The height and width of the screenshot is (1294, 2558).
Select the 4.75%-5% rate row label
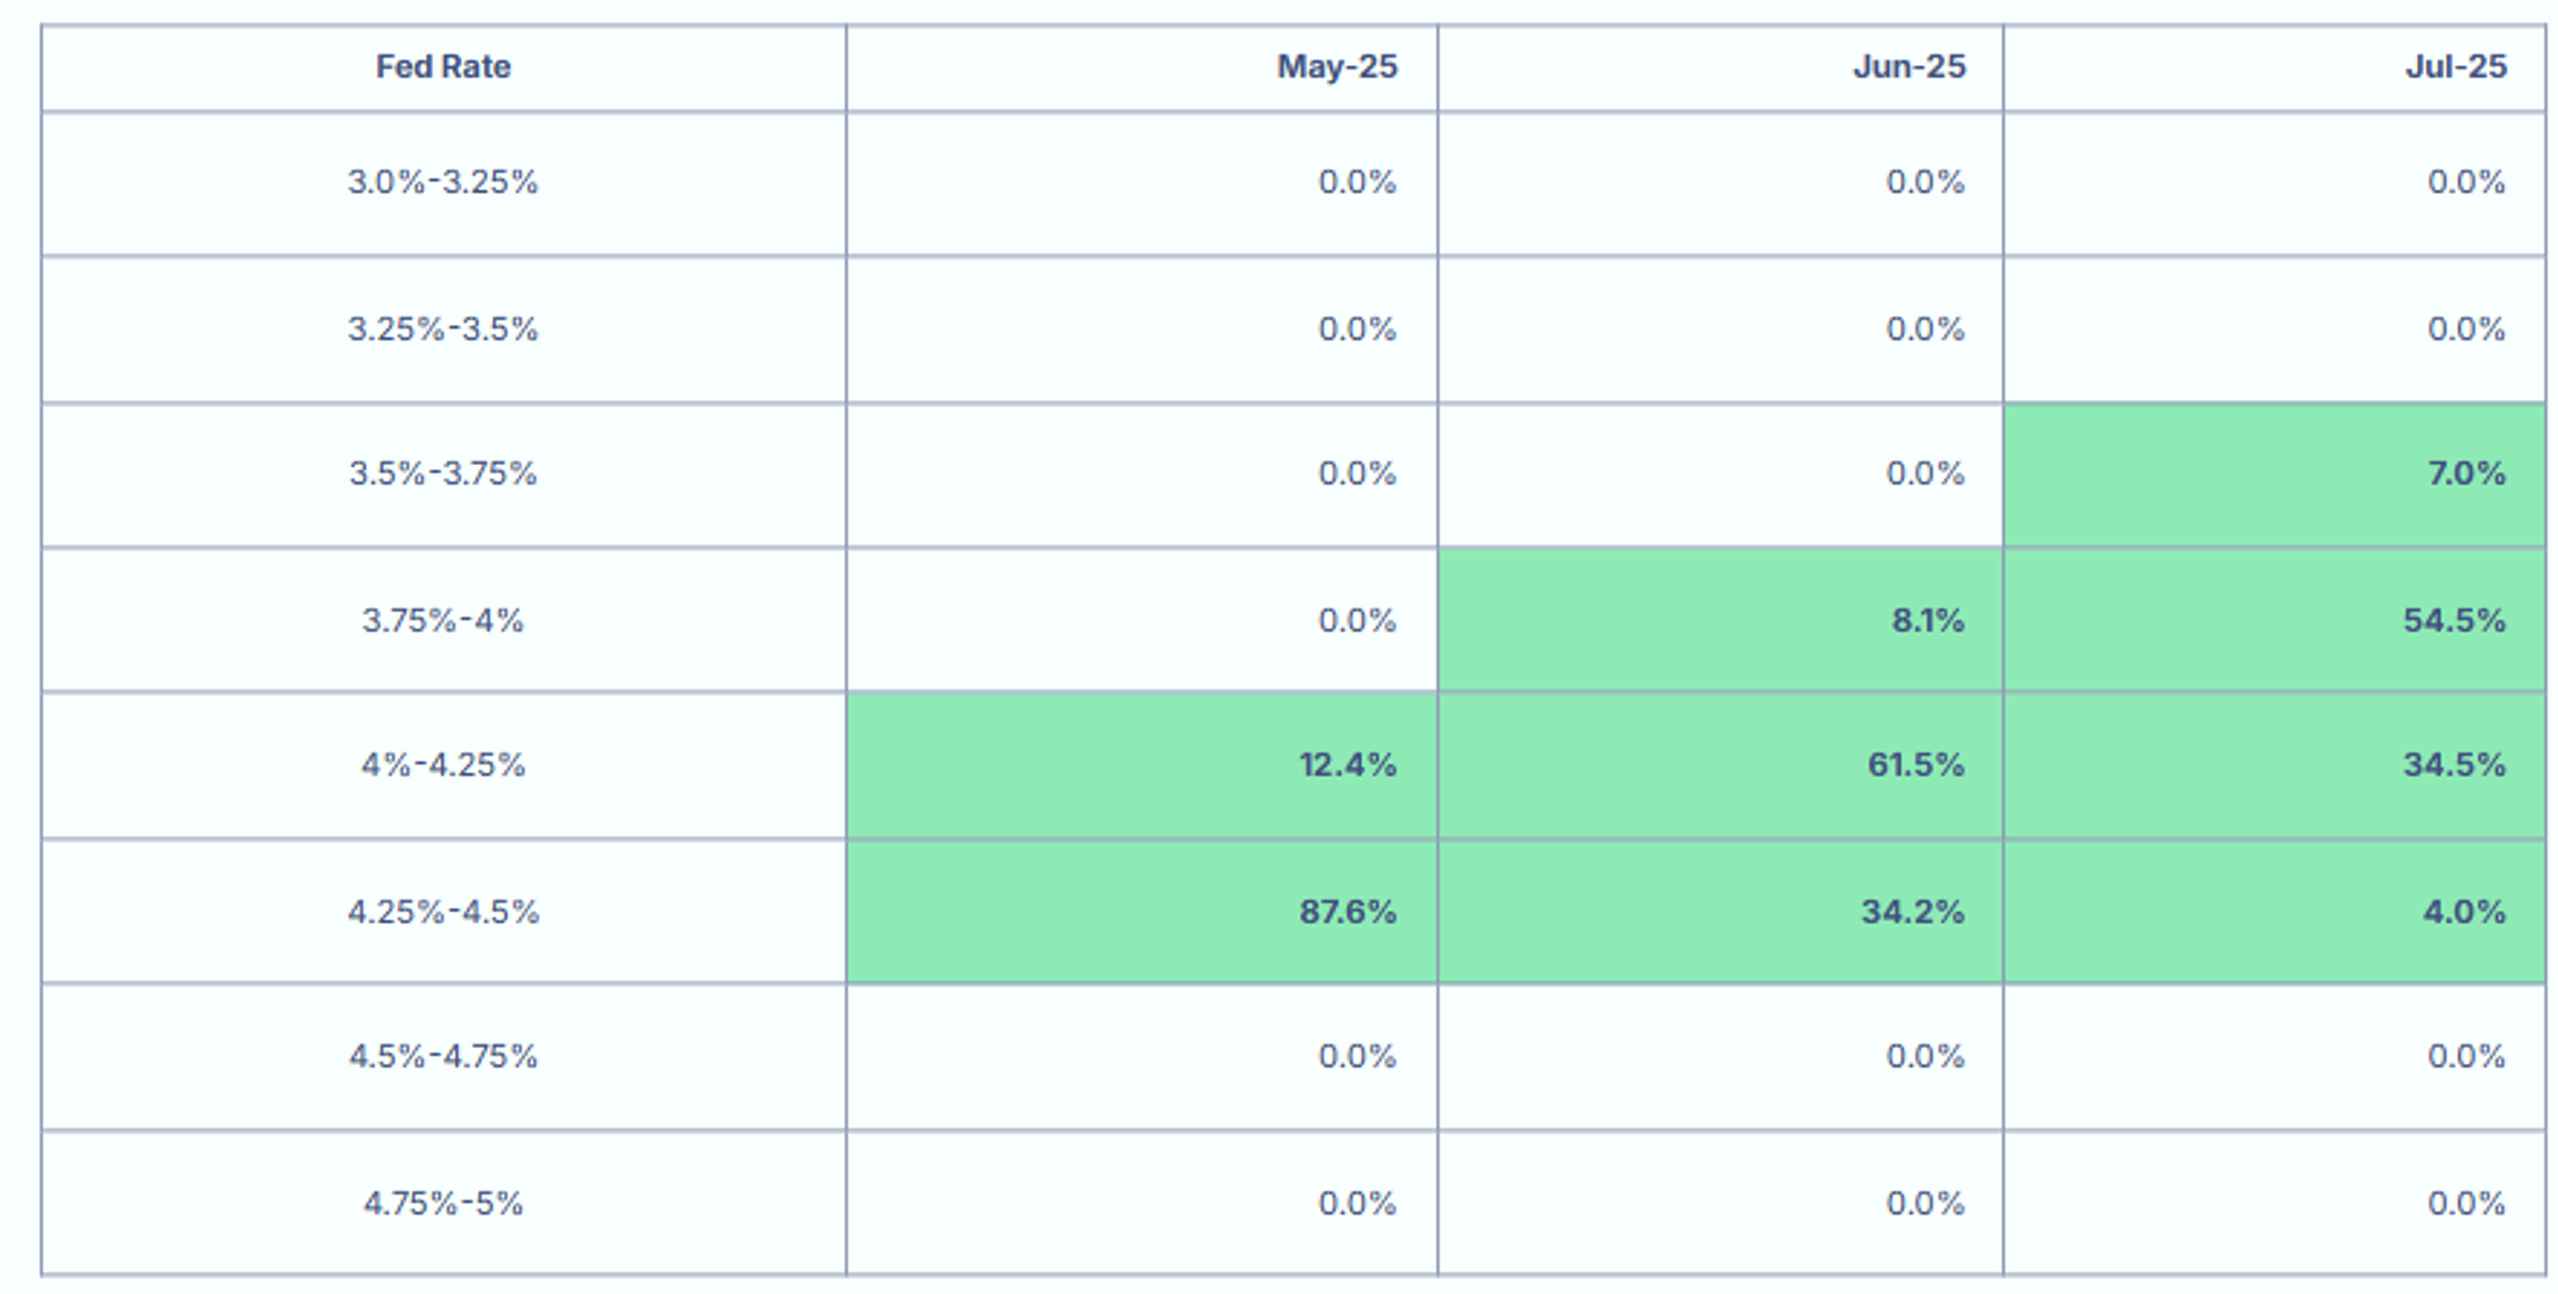pyautogui.click(x=443, y=1203)
